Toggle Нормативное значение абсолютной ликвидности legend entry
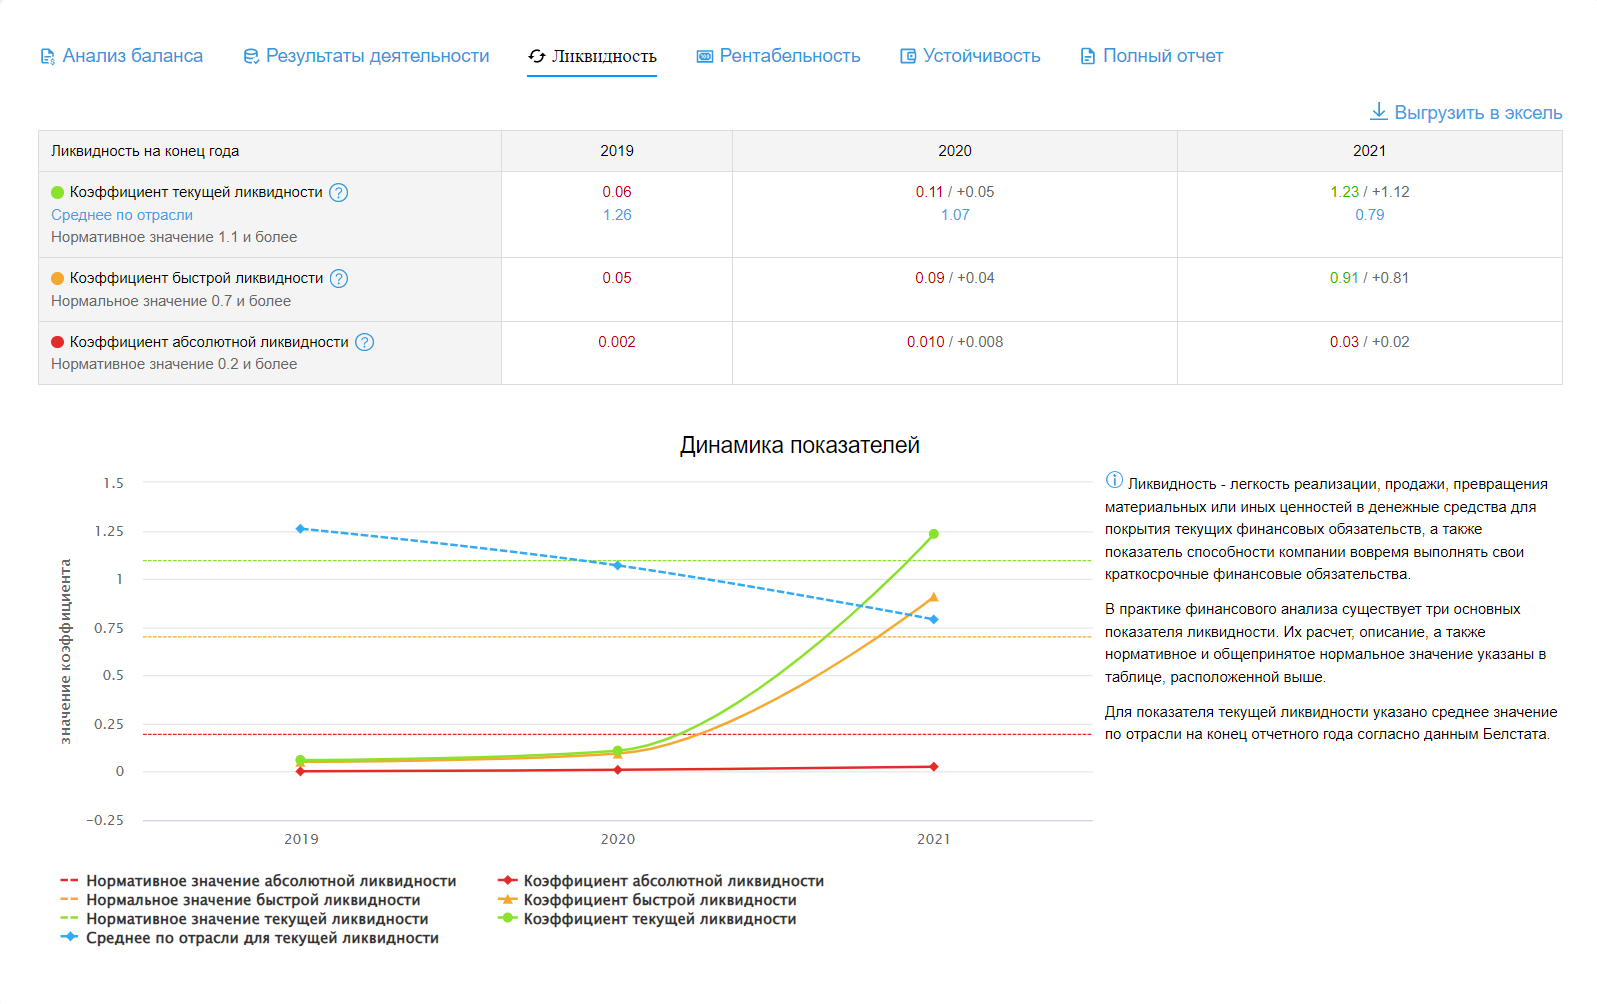The width and height of the screenshot is (1597, 1004). click(x=271, y=881)
